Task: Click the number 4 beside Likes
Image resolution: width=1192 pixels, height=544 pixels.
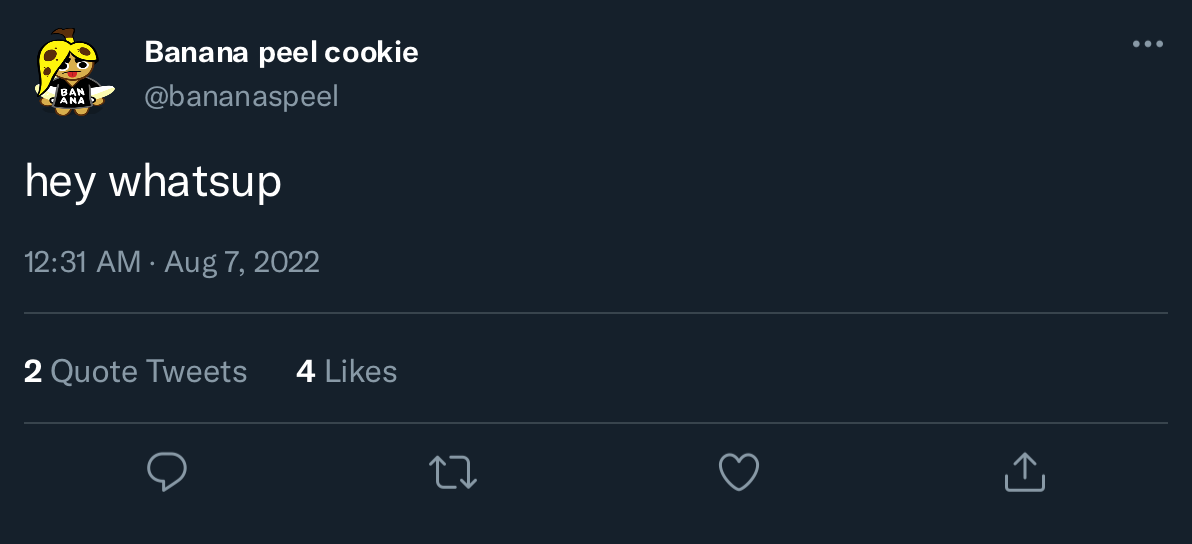Action: tap(306, 372)
